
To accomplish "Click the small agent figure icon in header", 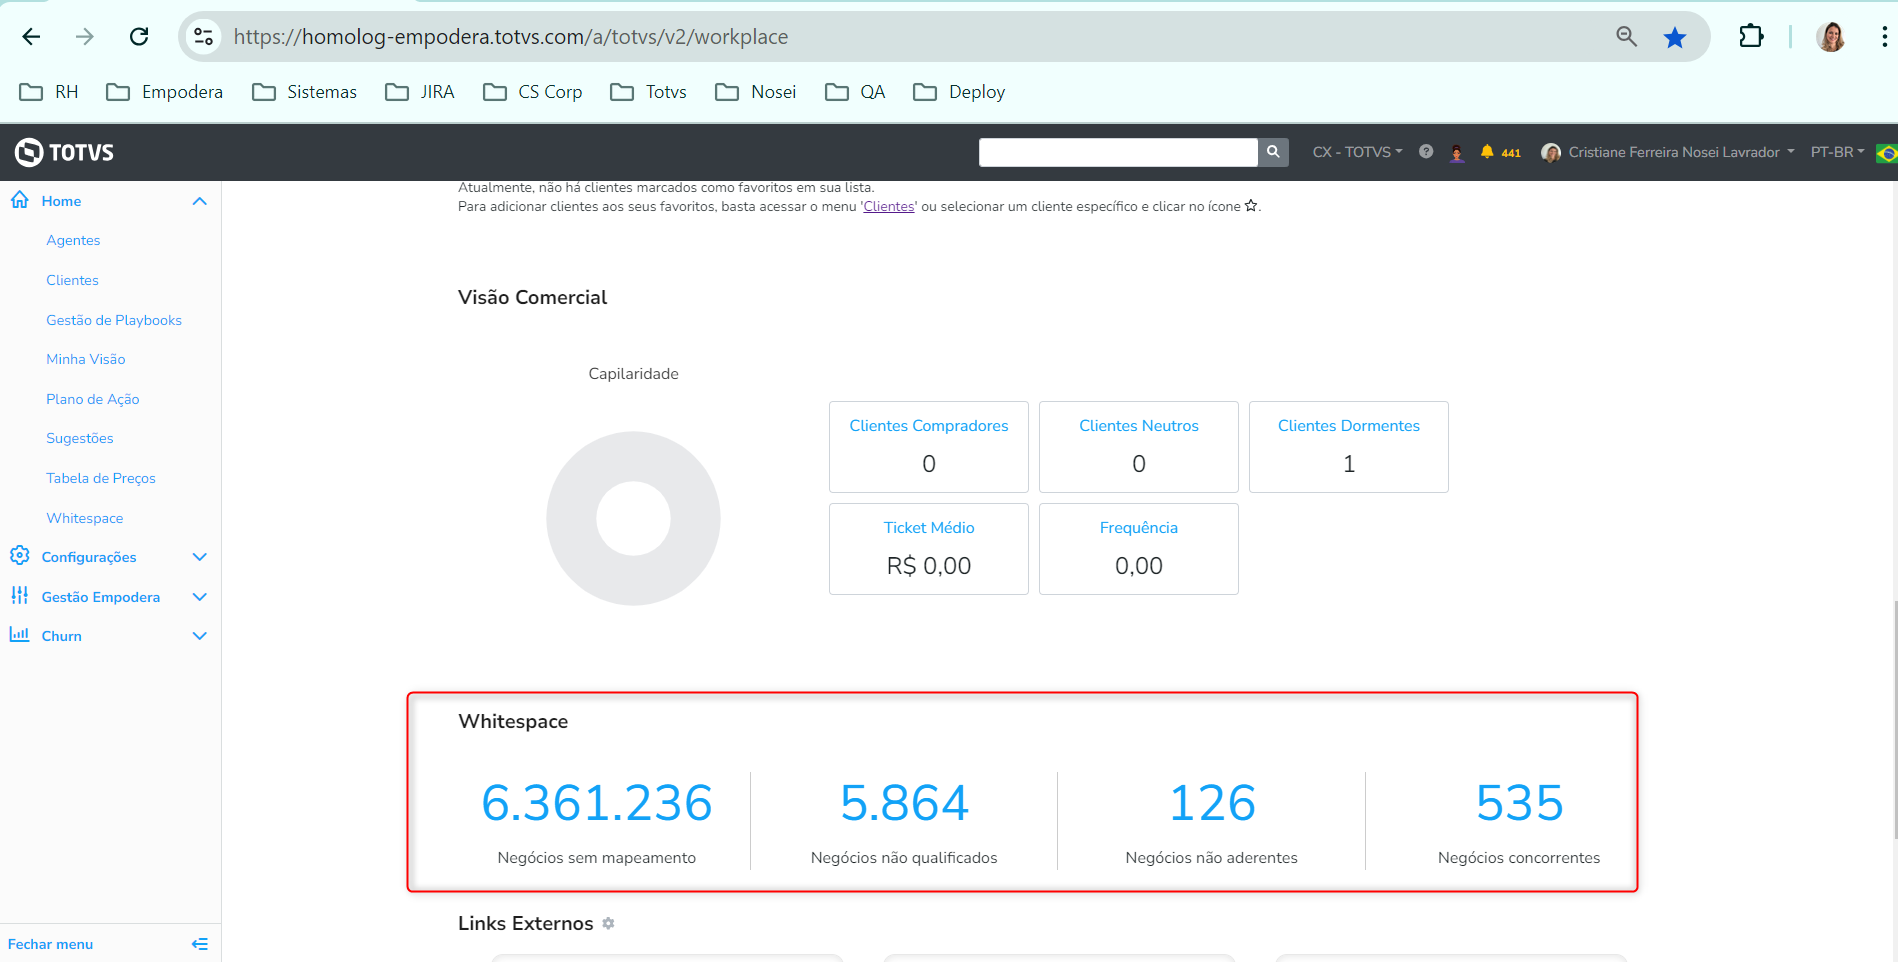I will click(1457, 152).
